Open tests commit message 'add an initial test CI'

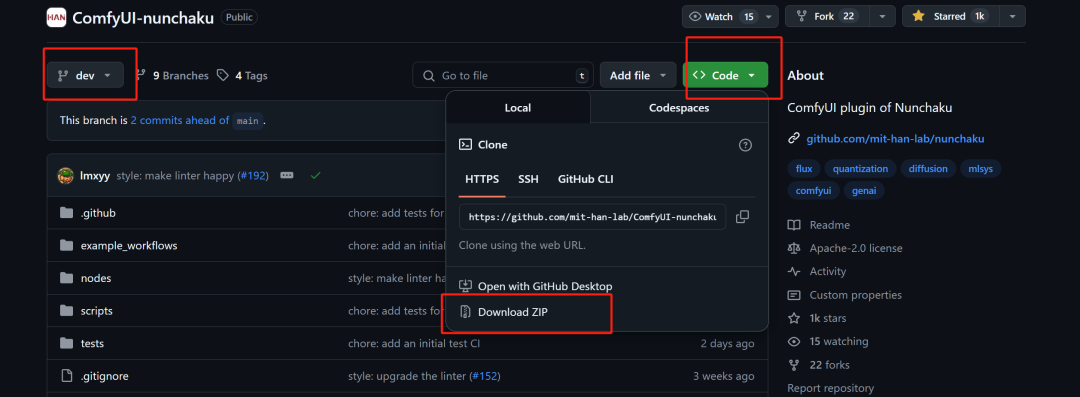click(414, 343)
